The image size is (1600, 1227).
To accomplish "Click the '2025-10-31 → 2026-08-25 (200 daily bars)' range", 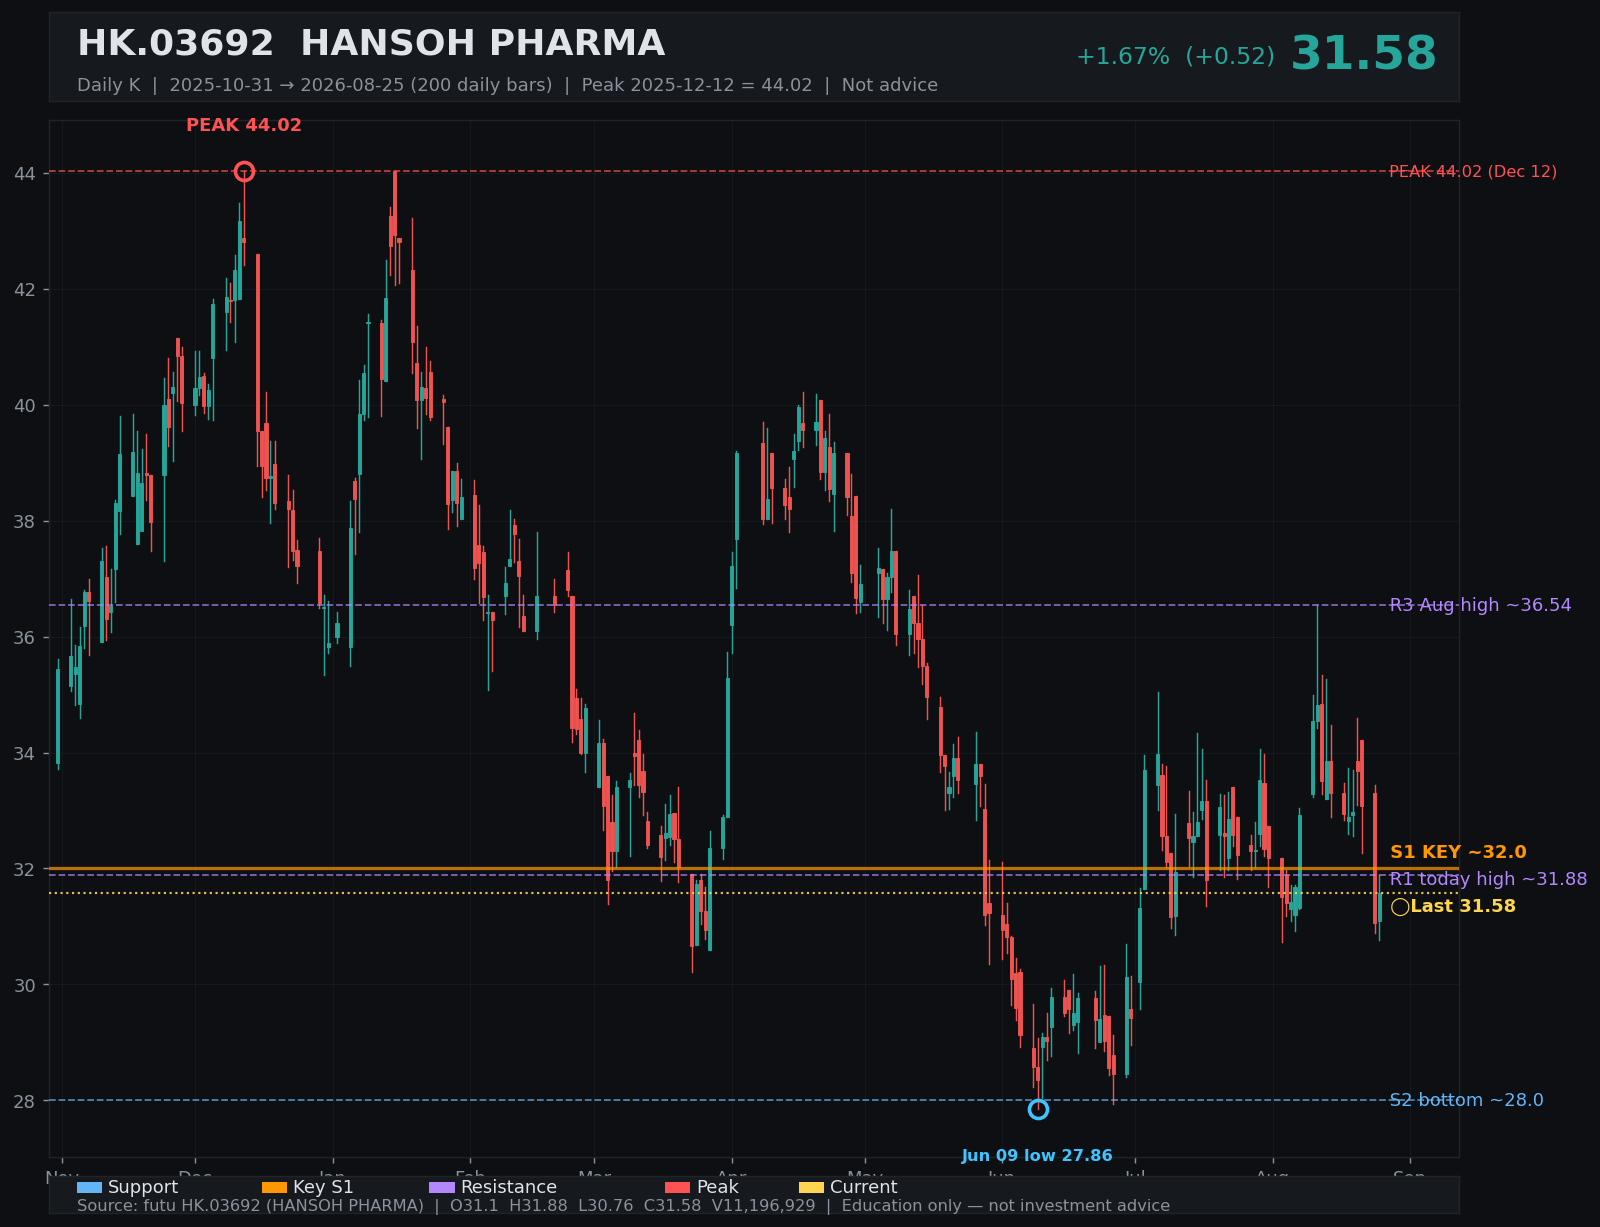I will tap(361, 85).
